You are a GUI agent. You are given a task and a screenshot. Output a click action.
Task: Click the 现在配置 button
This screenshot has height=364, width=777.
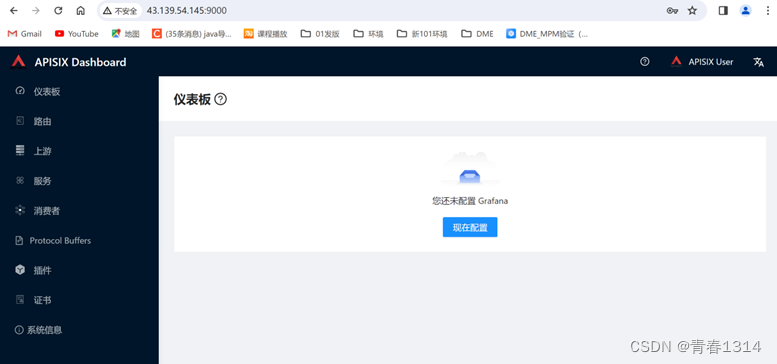point(470,227)
